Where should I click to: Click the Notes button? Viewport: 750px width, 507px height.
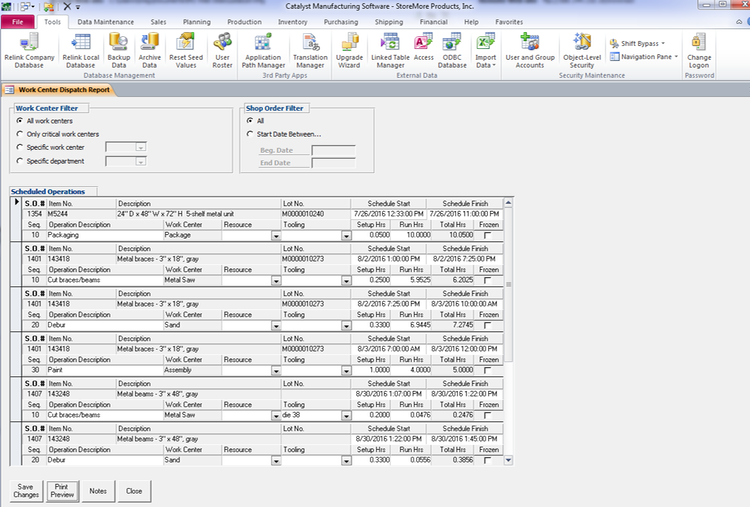98,491
